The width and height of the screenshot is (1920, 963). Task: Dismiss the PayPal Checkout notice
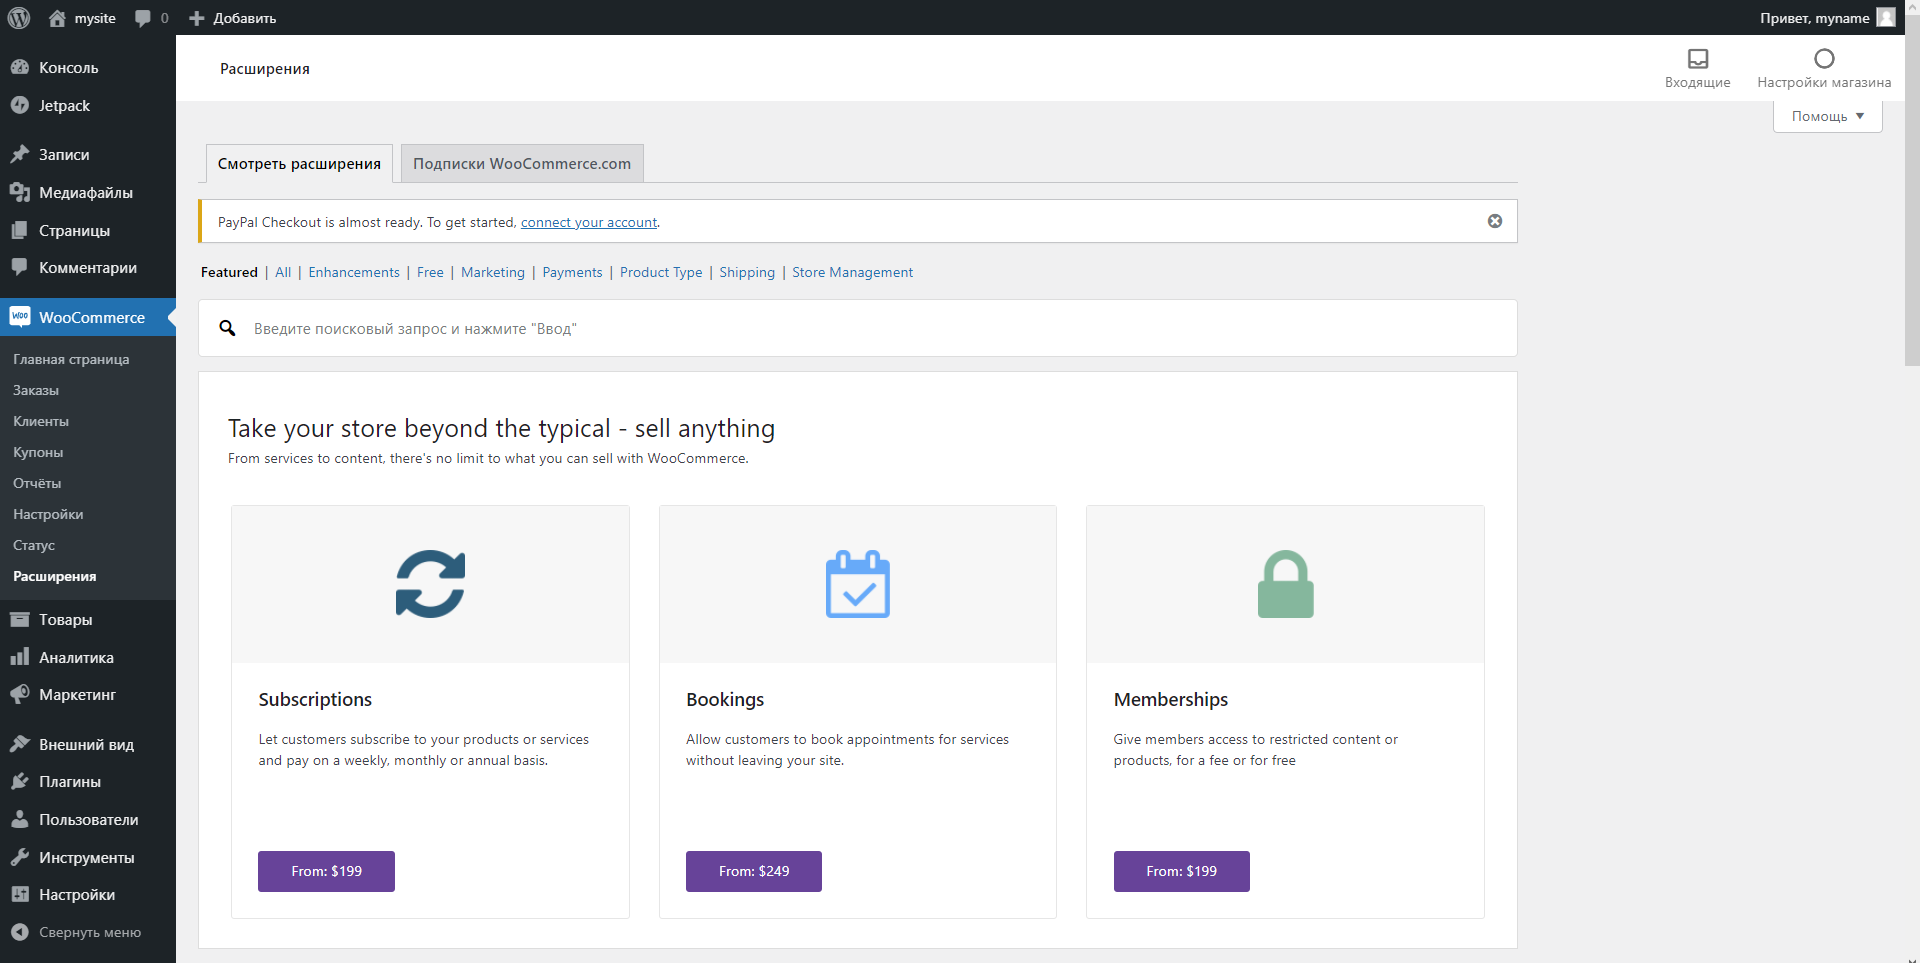pyautogui.click(x=1495, y=221)
